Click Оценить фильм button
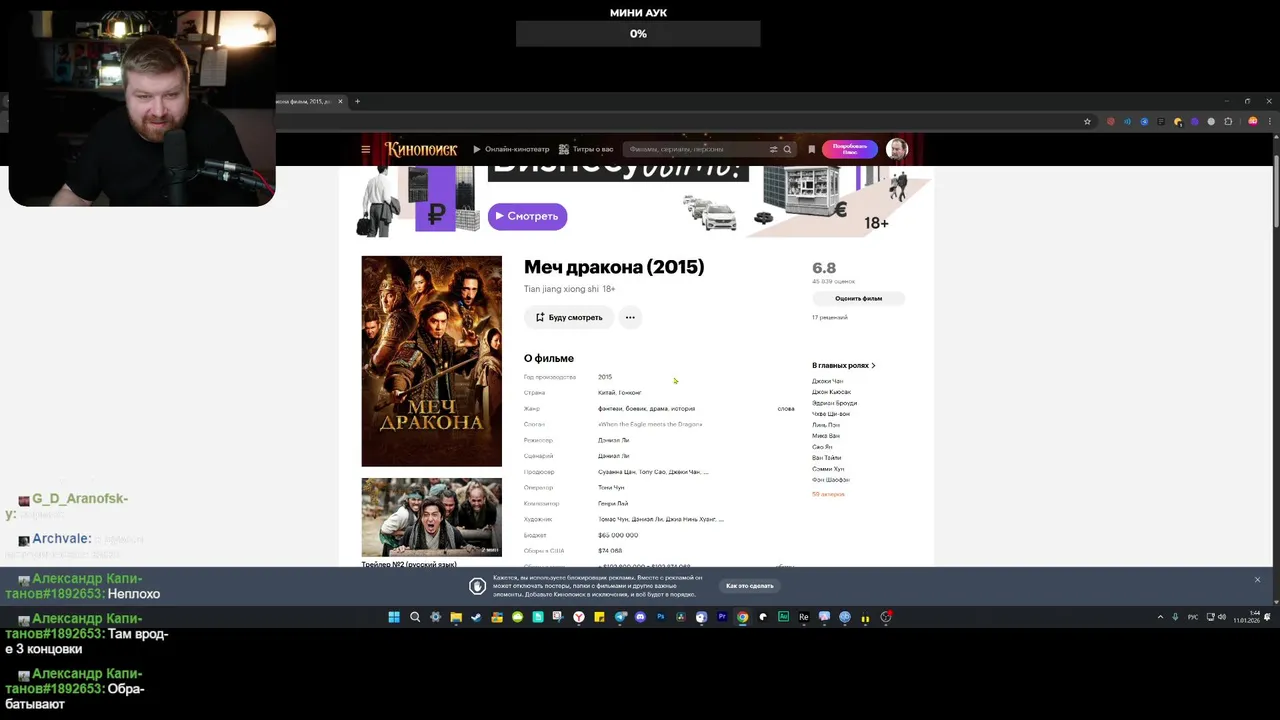 [x=858, y=298]
